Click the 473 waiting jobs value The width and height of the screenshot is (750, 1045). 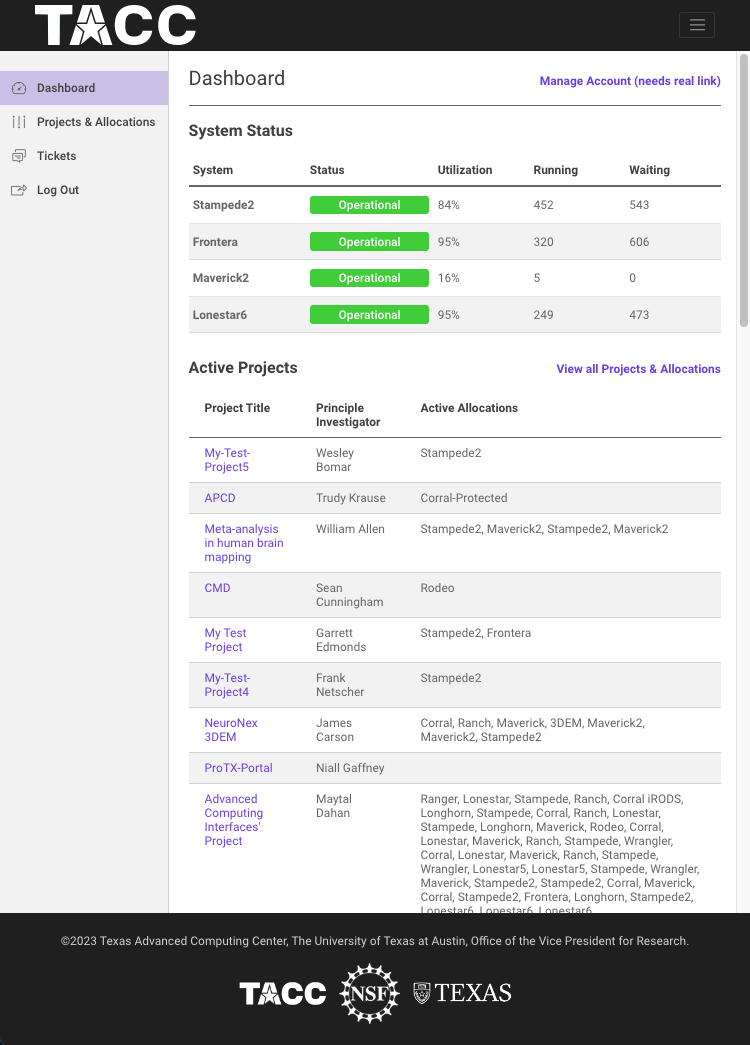point(639,315)
